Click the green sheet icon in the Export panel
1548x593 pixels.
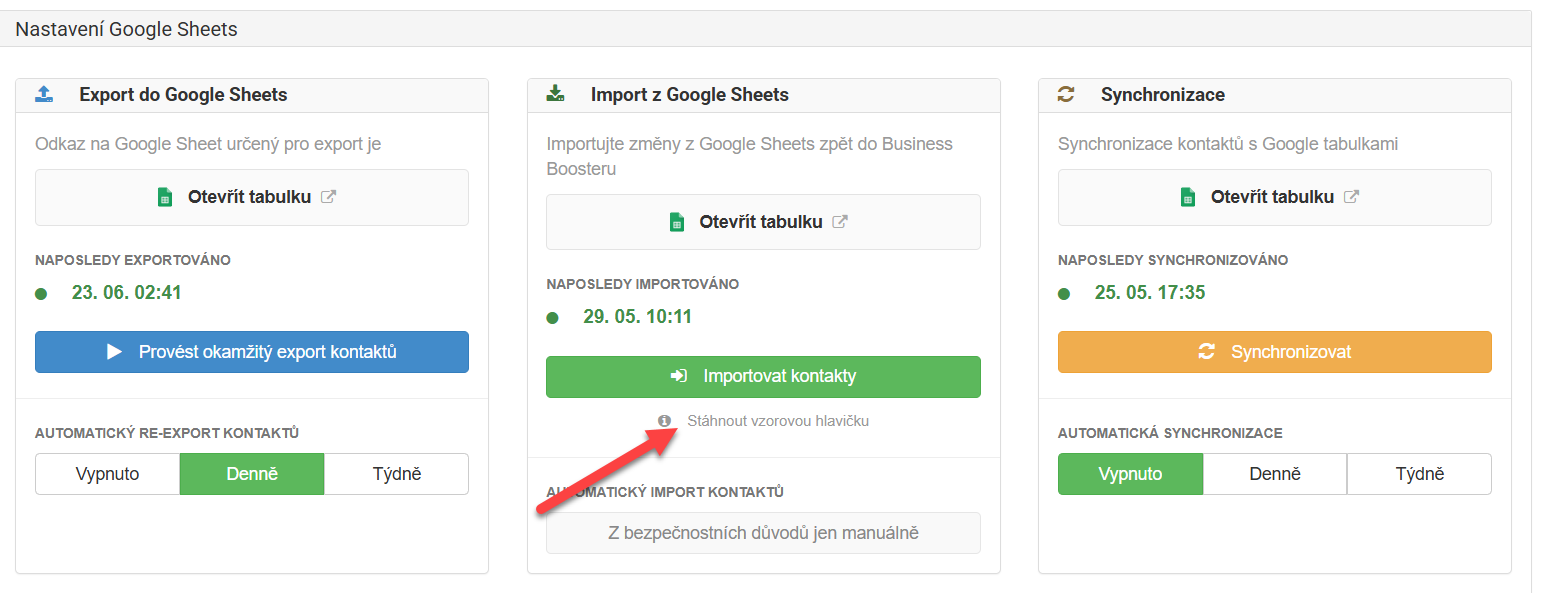(165, 197)
